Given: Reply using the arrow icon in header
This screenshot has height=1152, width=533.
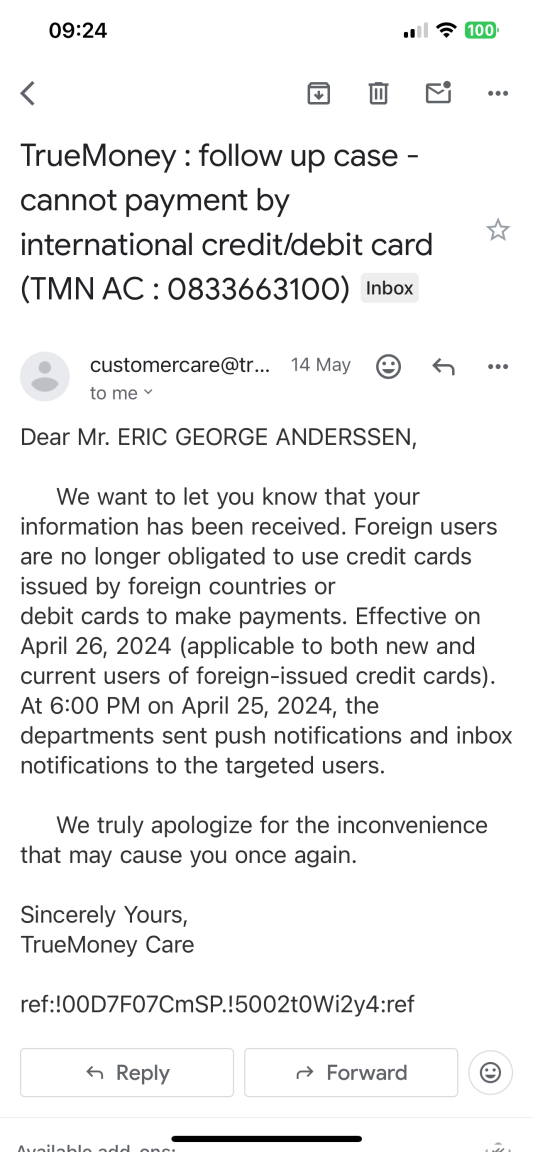Looking at the screenshot, I should pyautogui.click(x=443, y=366).
